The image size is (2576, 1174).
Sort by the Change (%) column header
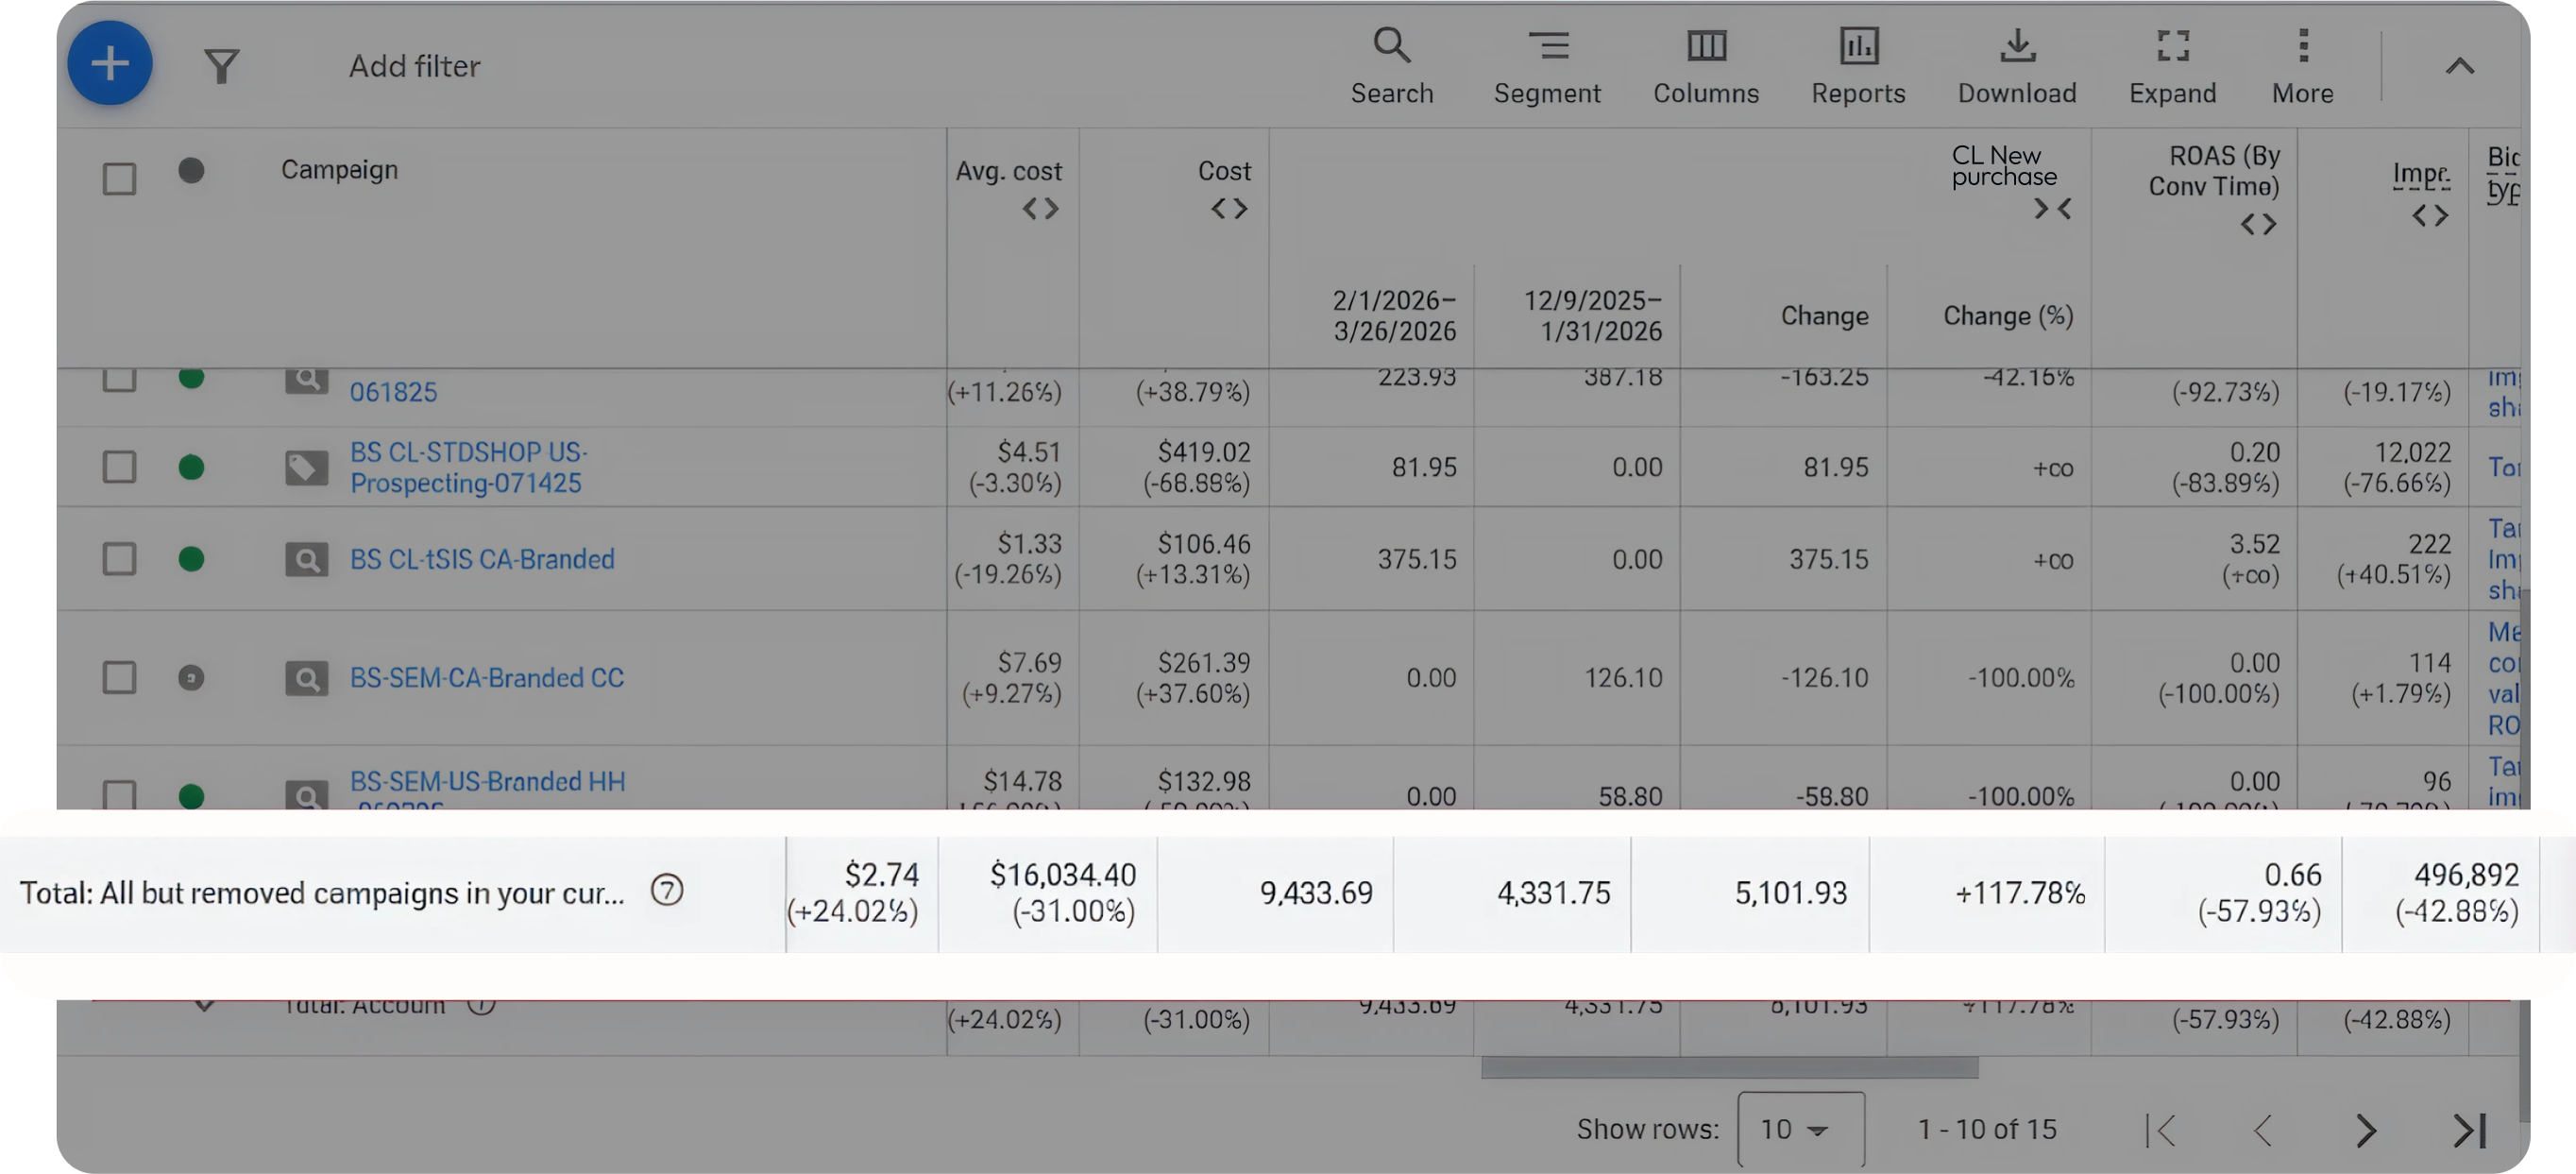[2008, 316]
